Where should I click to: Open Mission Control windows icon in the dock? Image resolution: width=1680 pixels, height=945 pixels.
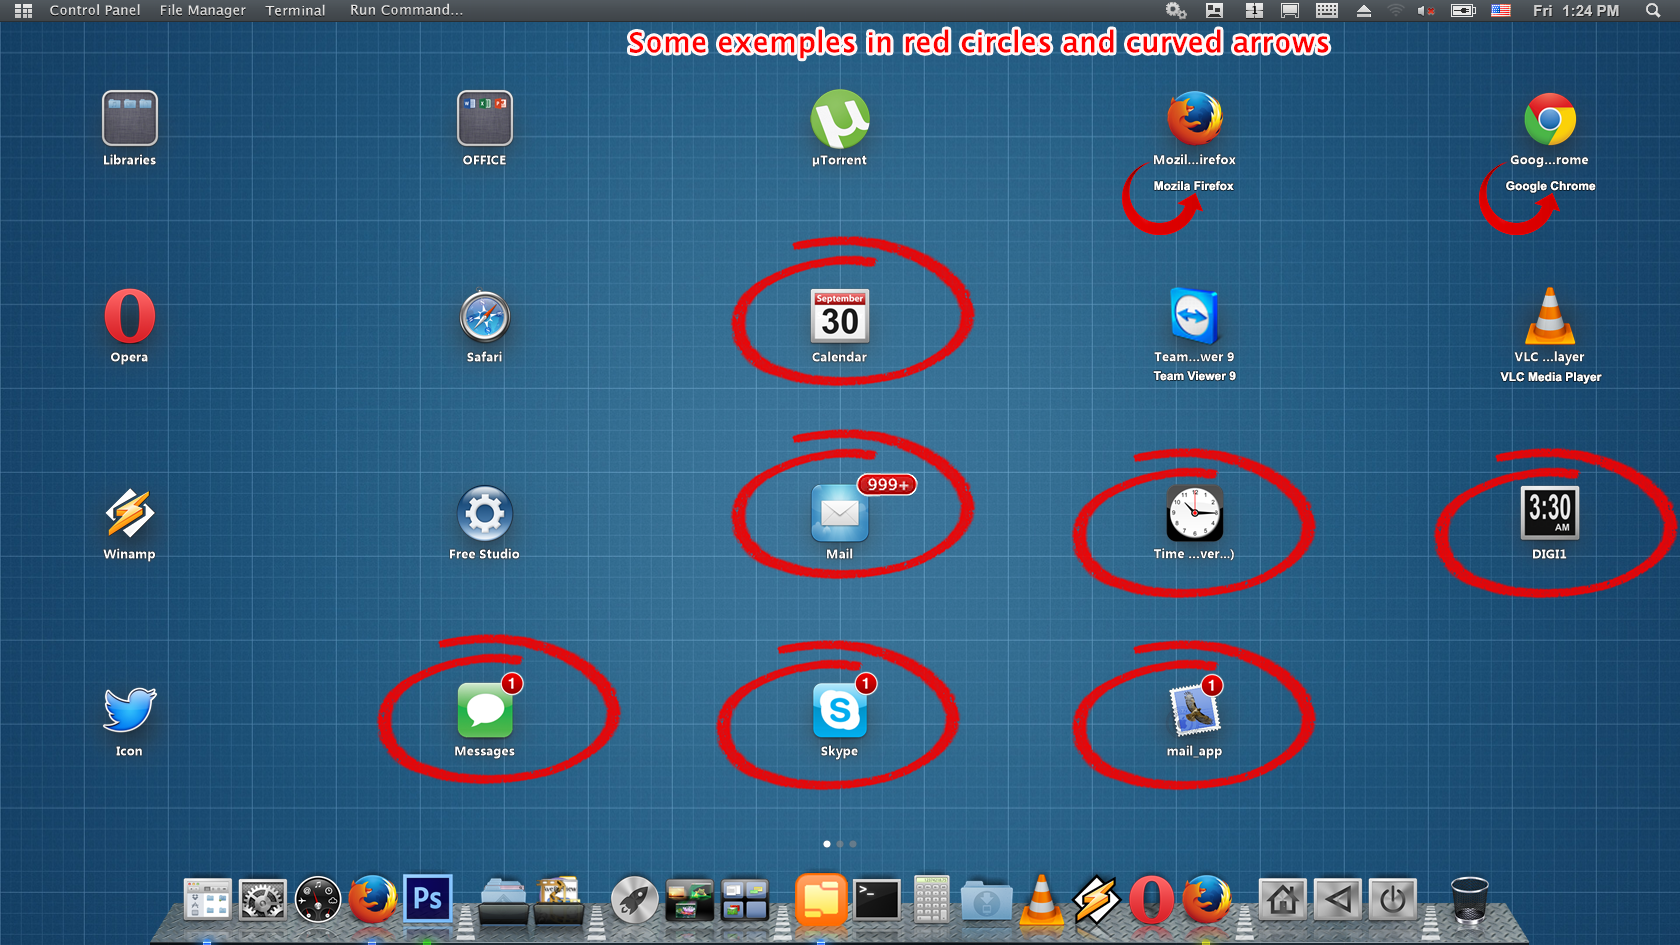745,899
